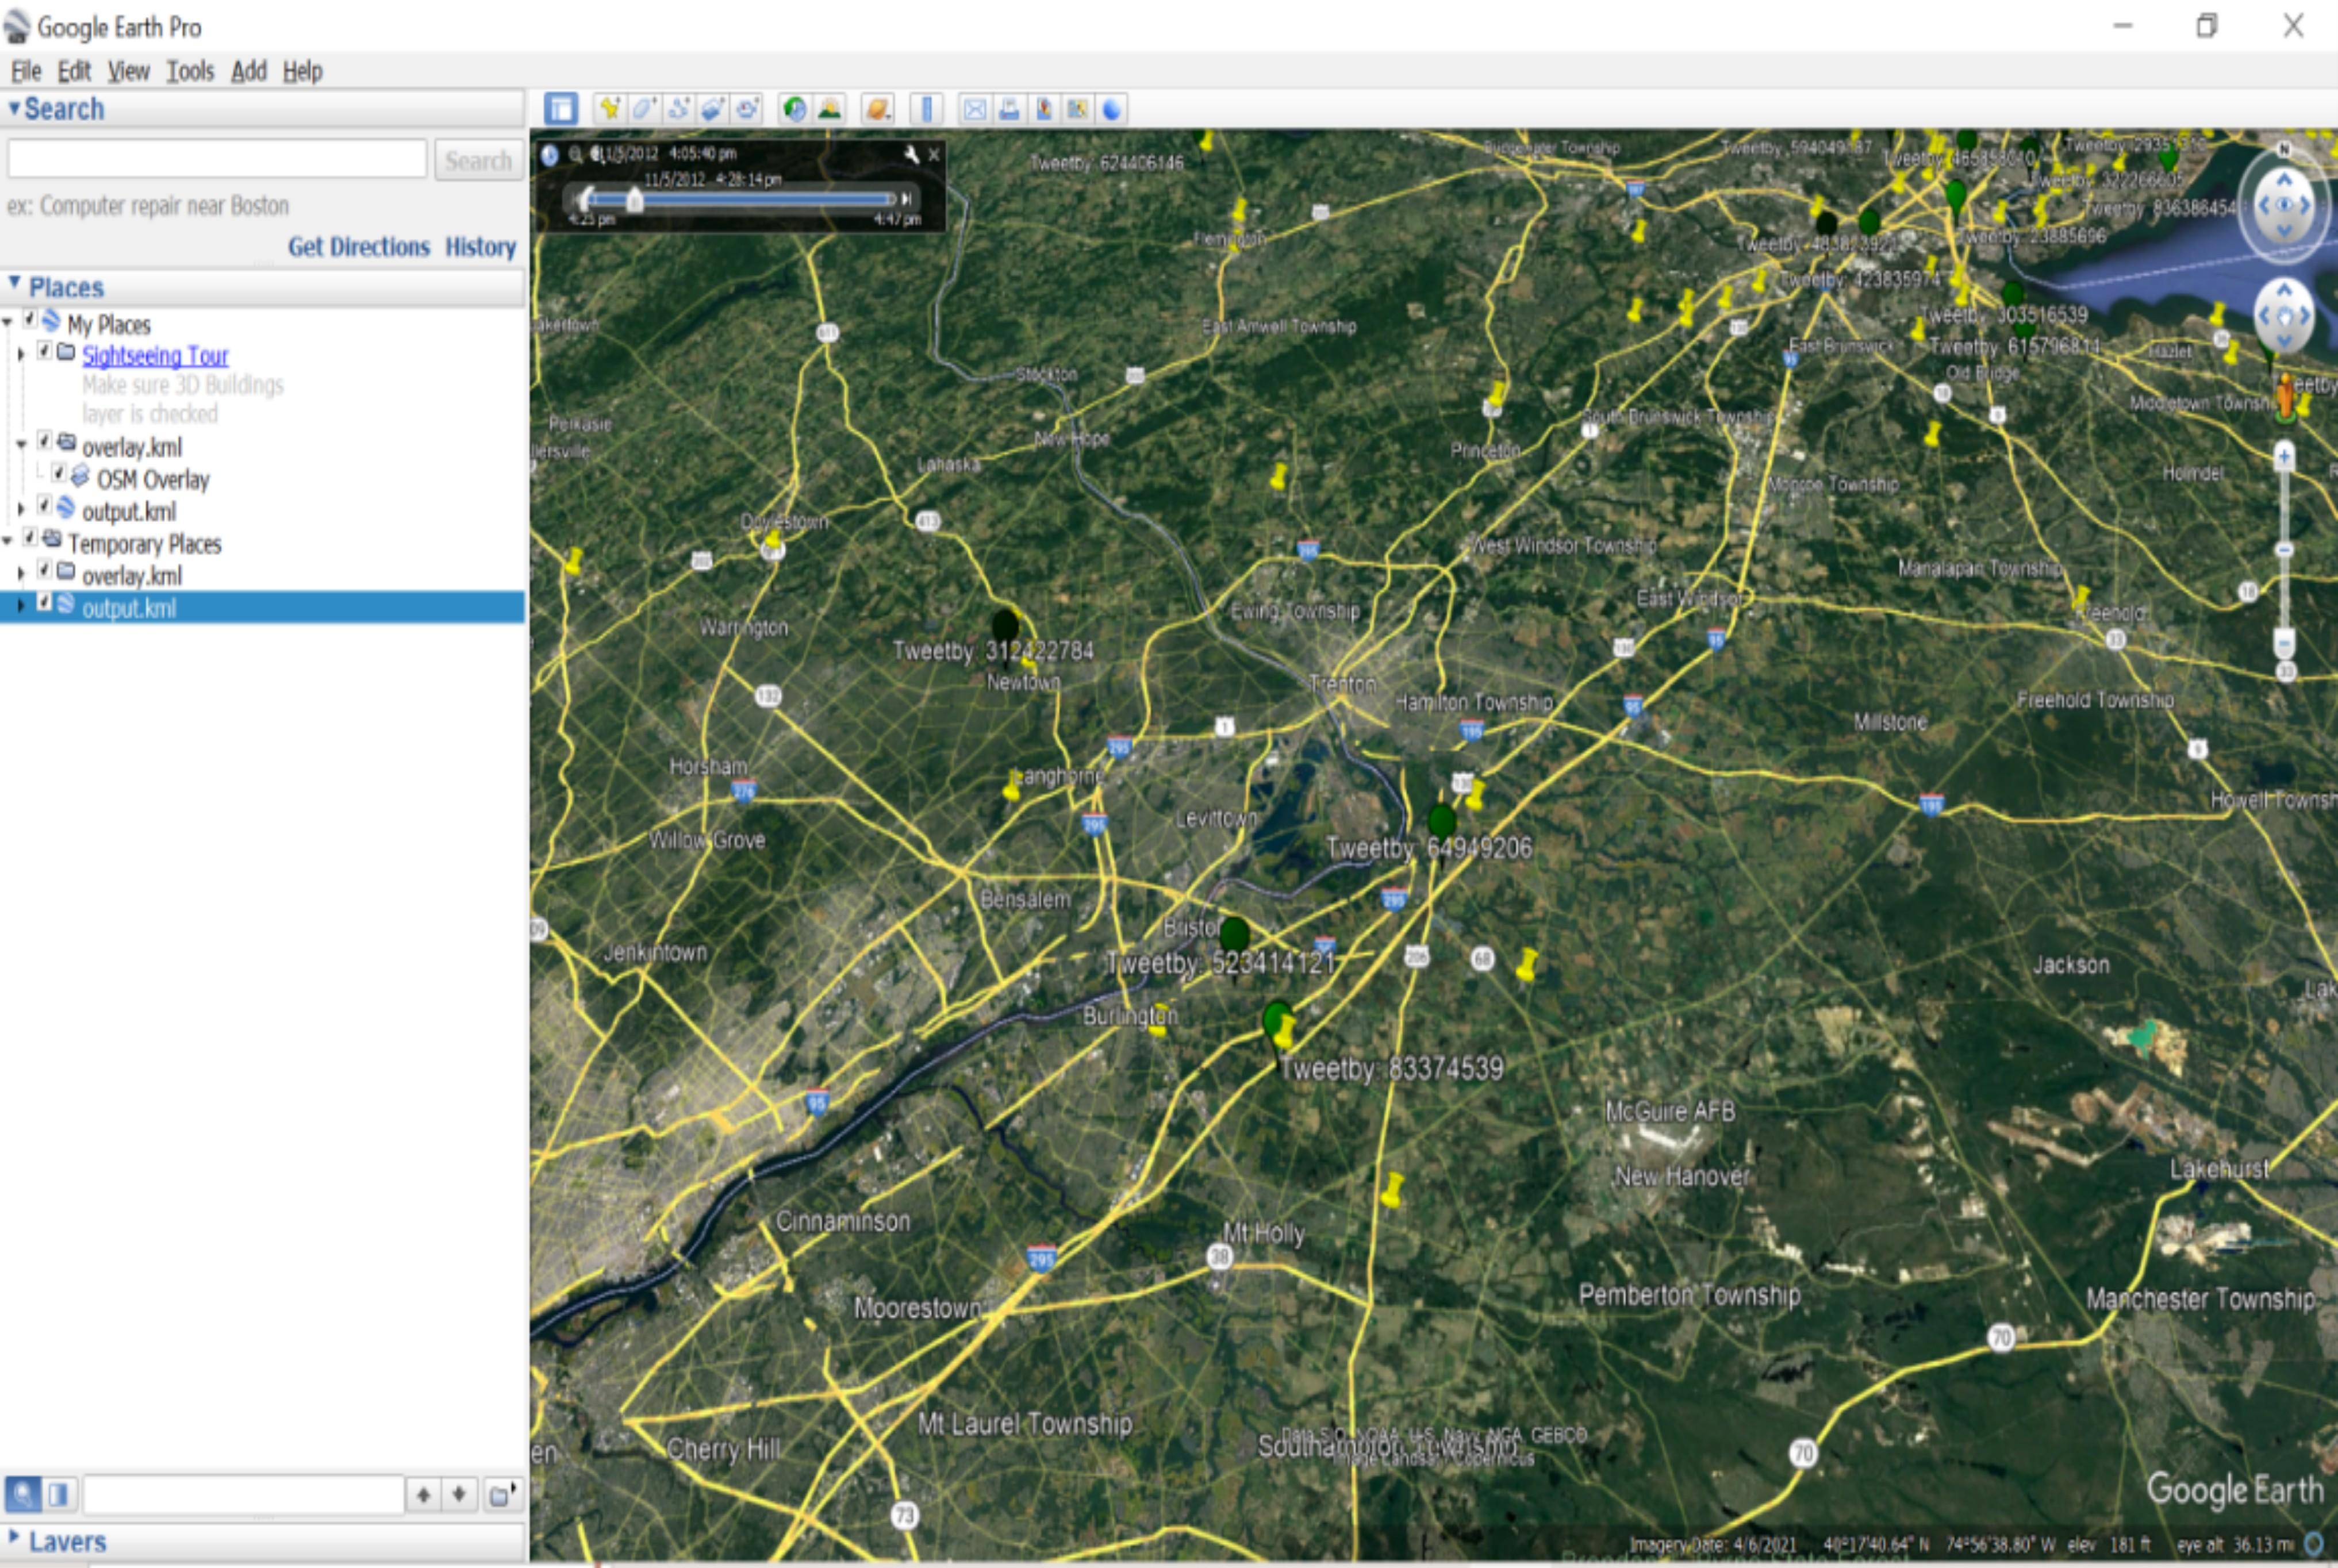Move selected place up with arrow

pyautogui.click(x=424, y=1494)
